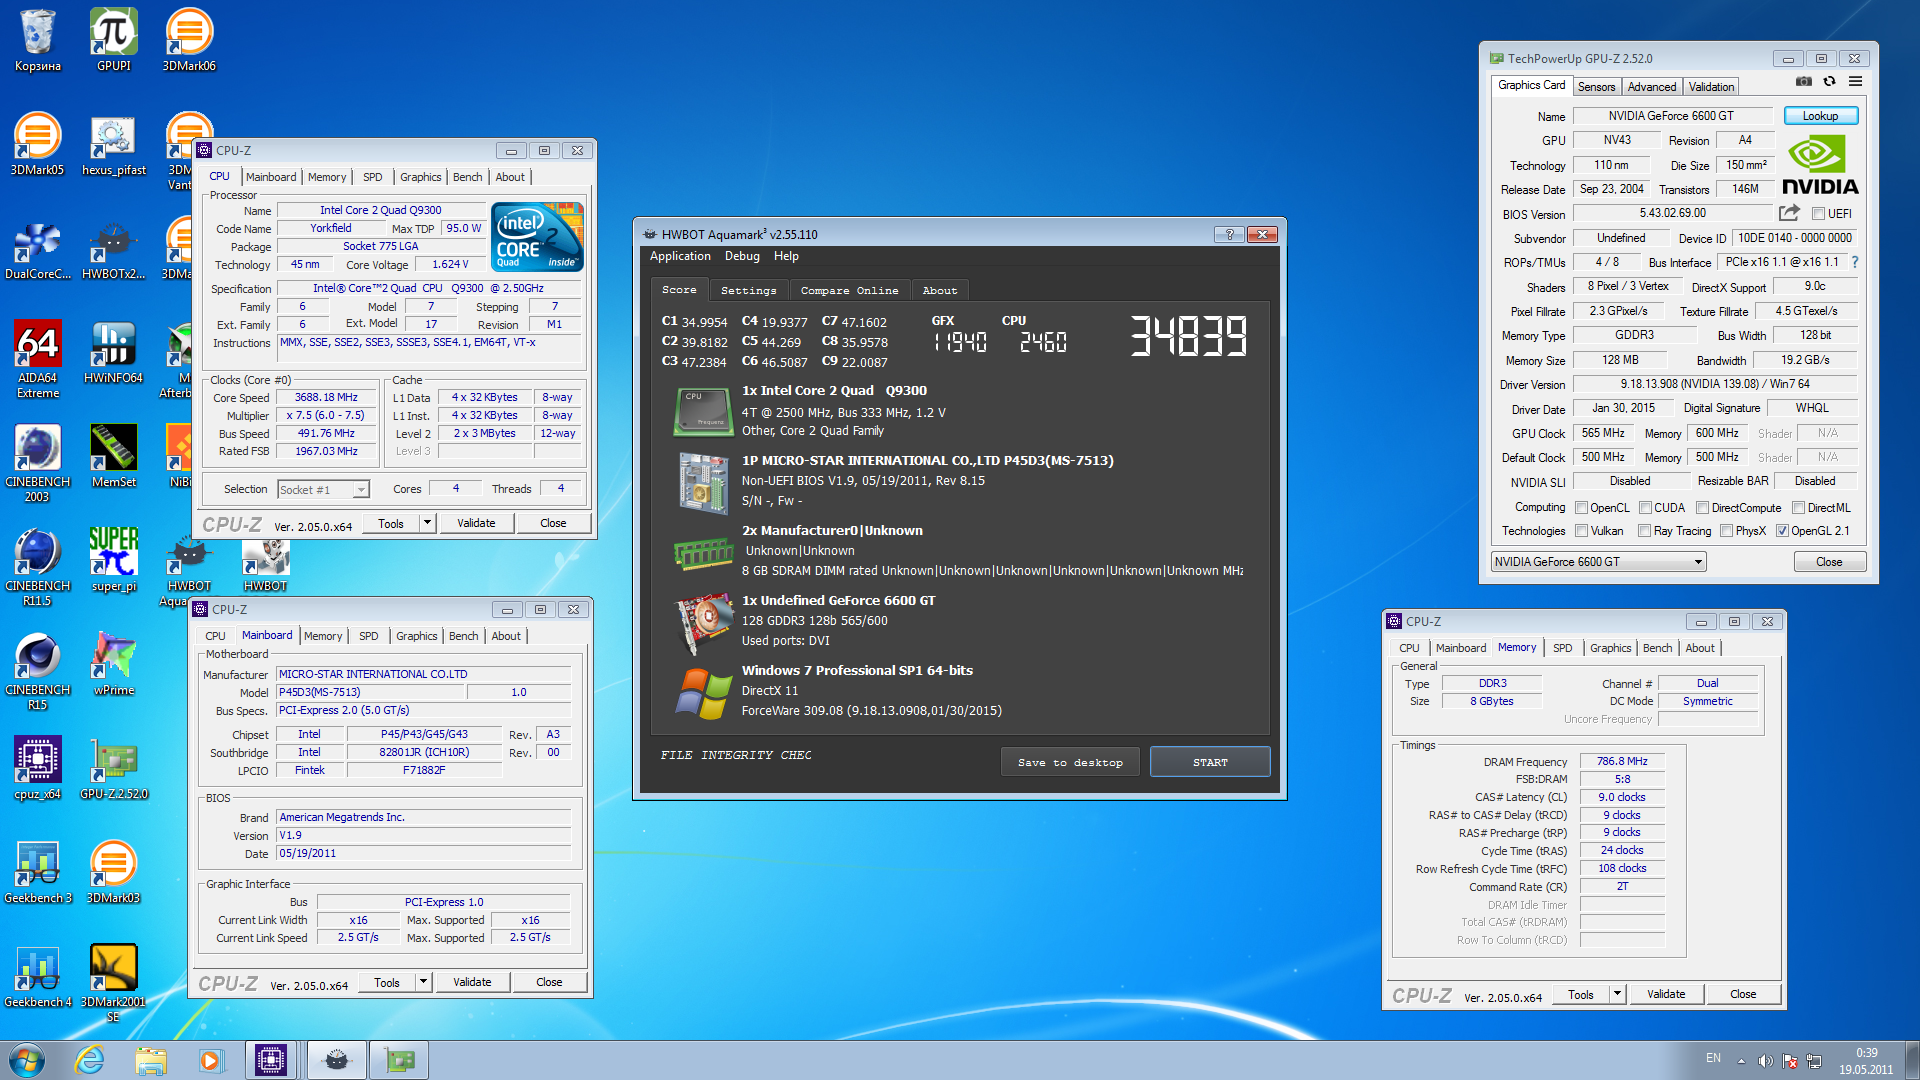Click the clock showing 0:39 in taskbar
This screenshot has height=1080, width=1920.
pyautogui.click(x=1866, y=1053)
